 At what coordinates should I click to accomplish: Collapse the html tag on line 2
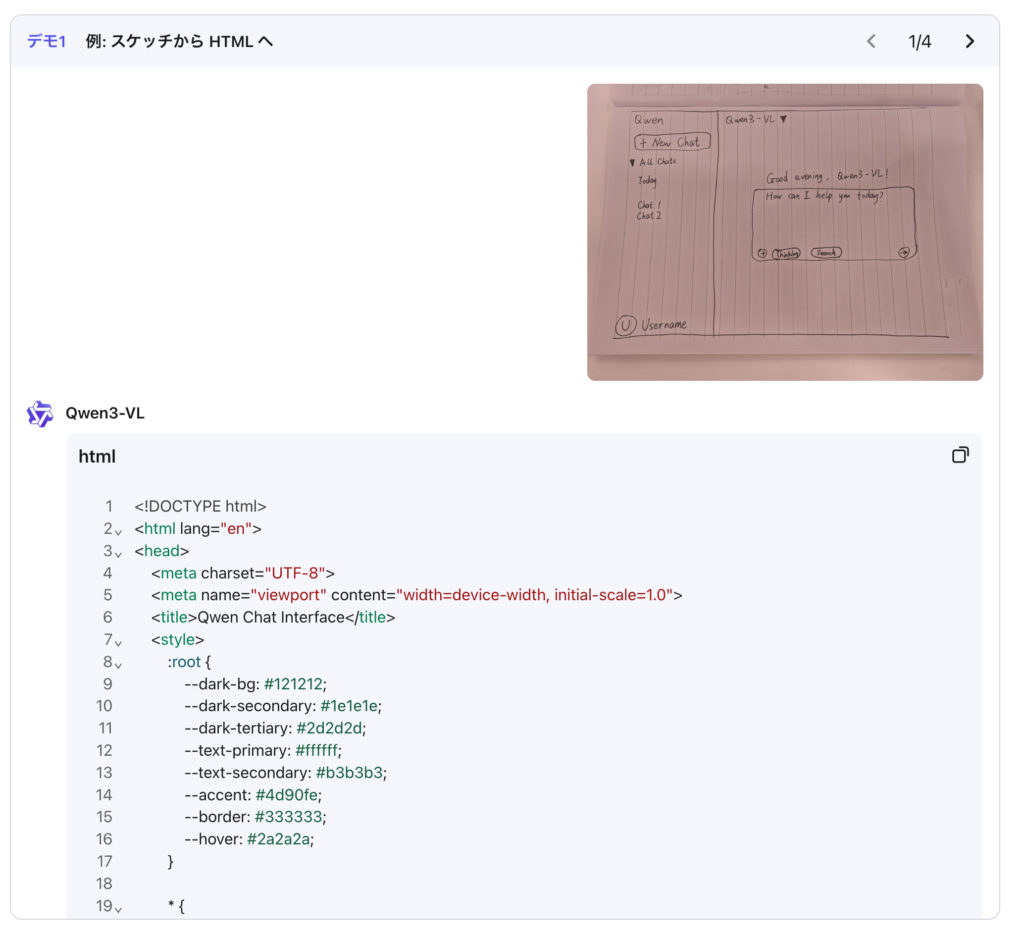click(x=118, y=531)
